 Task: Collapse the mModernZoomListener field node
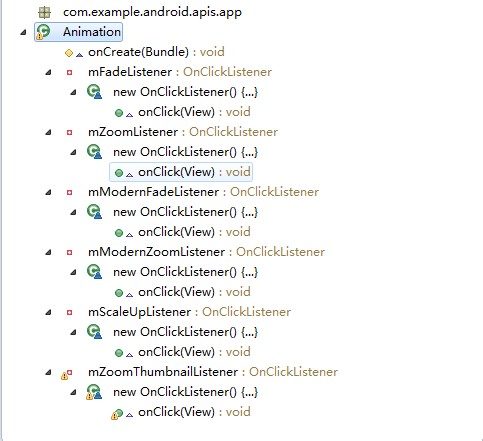coord(48,252)
